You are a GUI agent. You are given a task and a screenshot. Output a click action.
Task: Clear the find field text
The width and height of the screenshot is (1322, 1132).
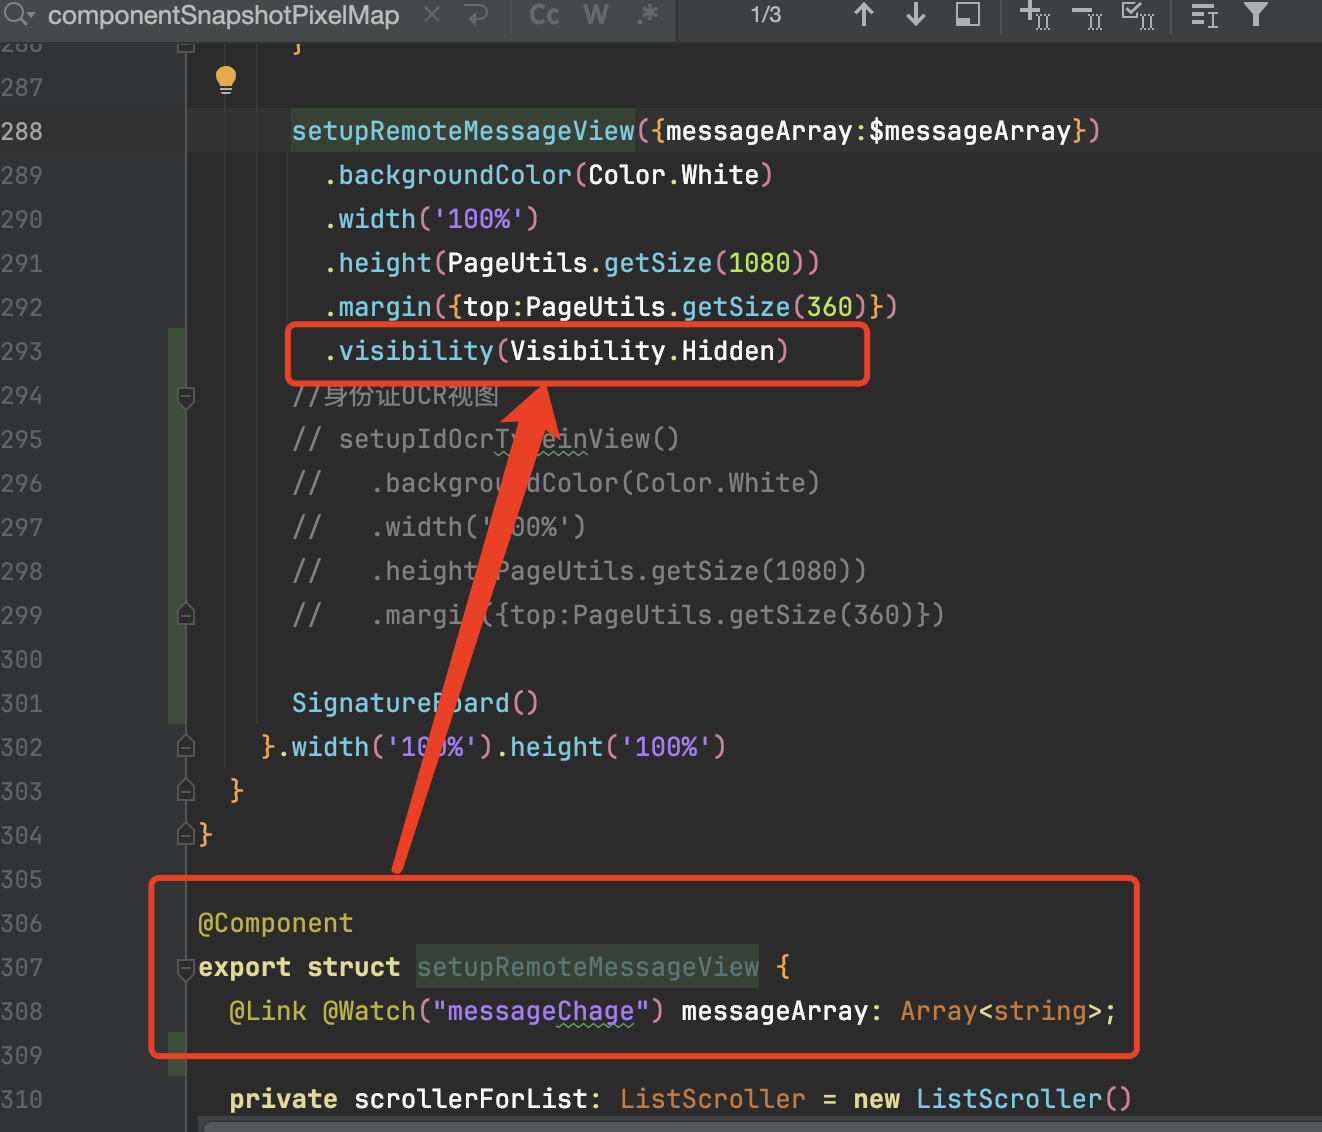pos(432,15)
